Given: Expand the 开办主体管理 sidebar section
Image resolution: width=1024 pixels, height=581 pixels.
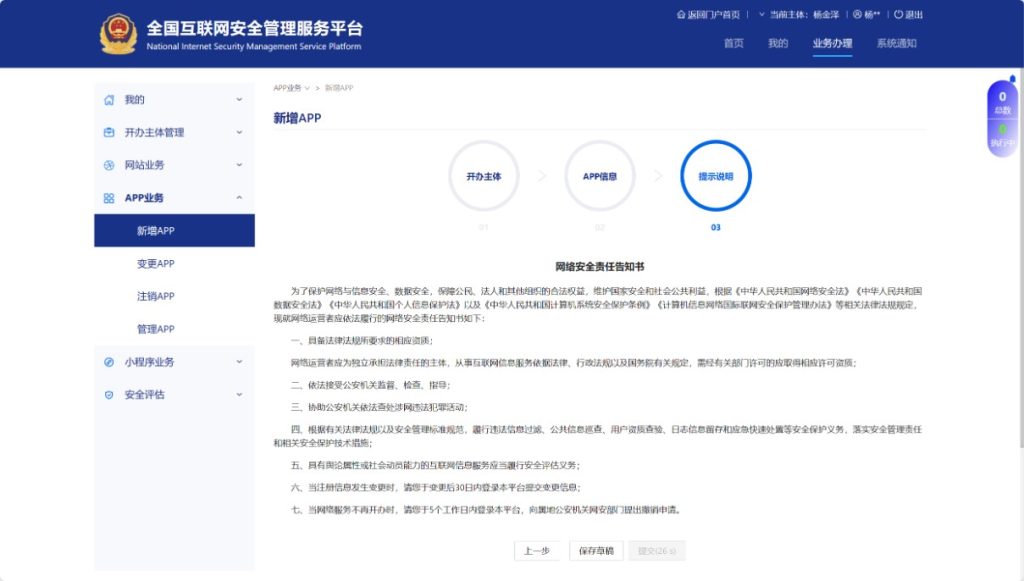Looking at the screenshot, I should pos(237,132).
